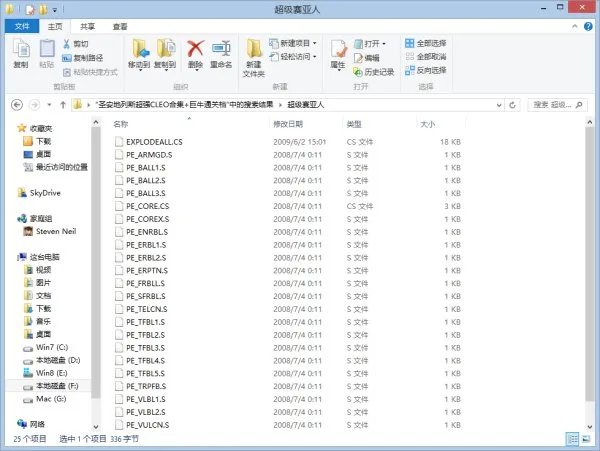Select Steven Neil under Homegroup
The height and width of the screenshot is (451, 600).
50,231
